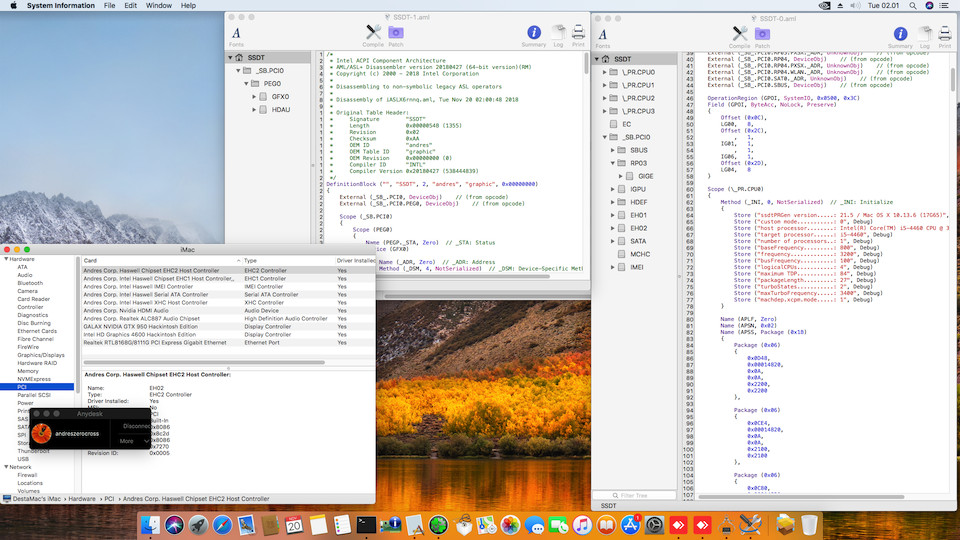This screenshot has width=960, height=540.
Task: Open the Window menu in menu bar
Action: pos(158,6)
